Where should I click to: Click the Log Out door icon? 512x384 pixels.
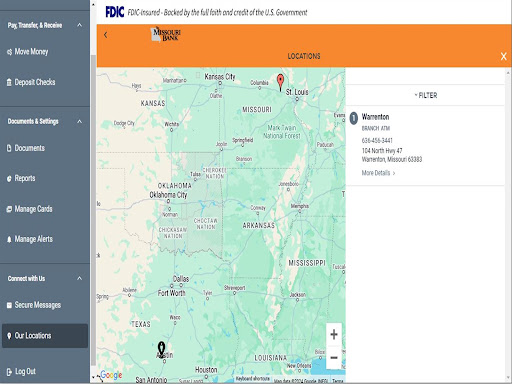point(9,372)
